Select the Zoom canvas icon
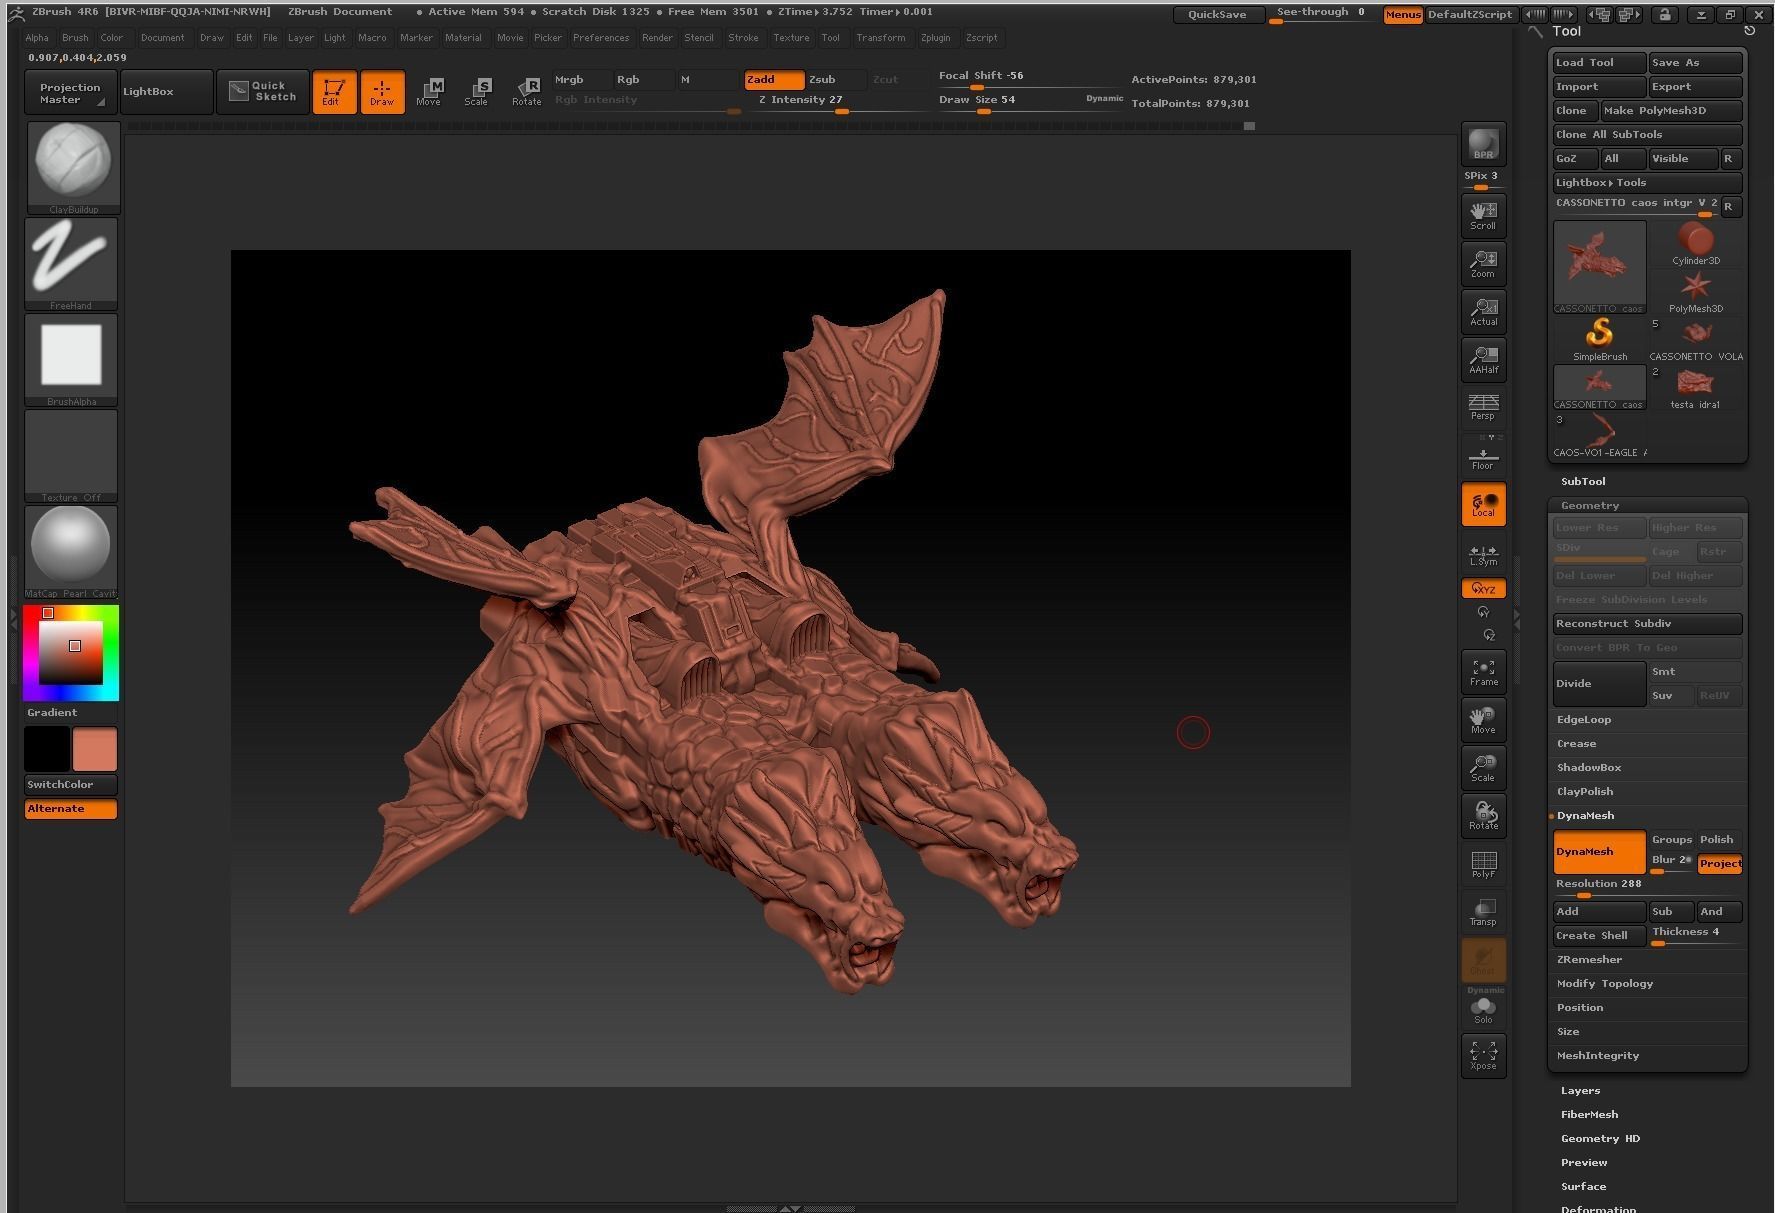The height and width of the screenshot is (1213, 1775). pyautogui.click(x=1483, y=264)
